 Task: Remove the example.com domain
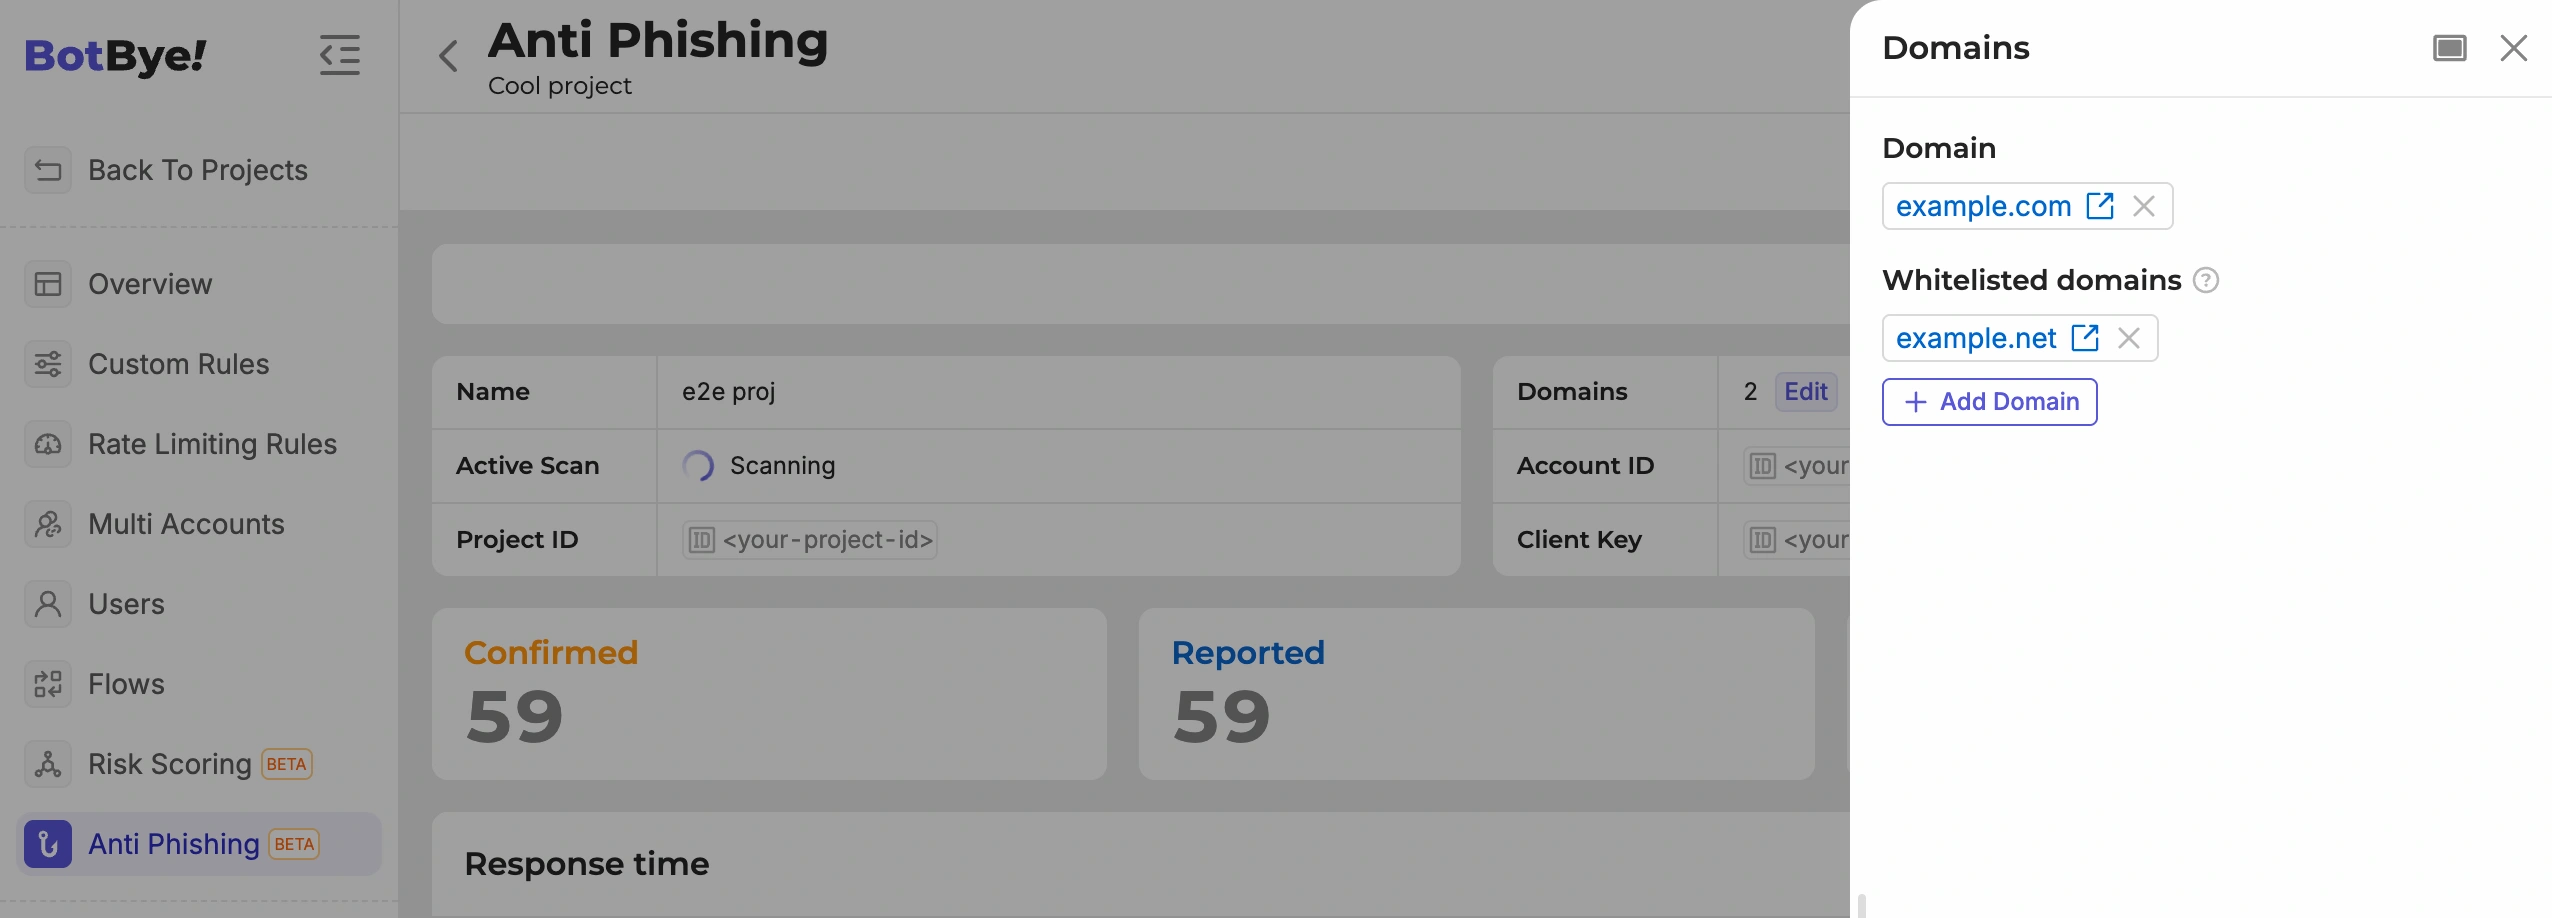[2144, 206]
